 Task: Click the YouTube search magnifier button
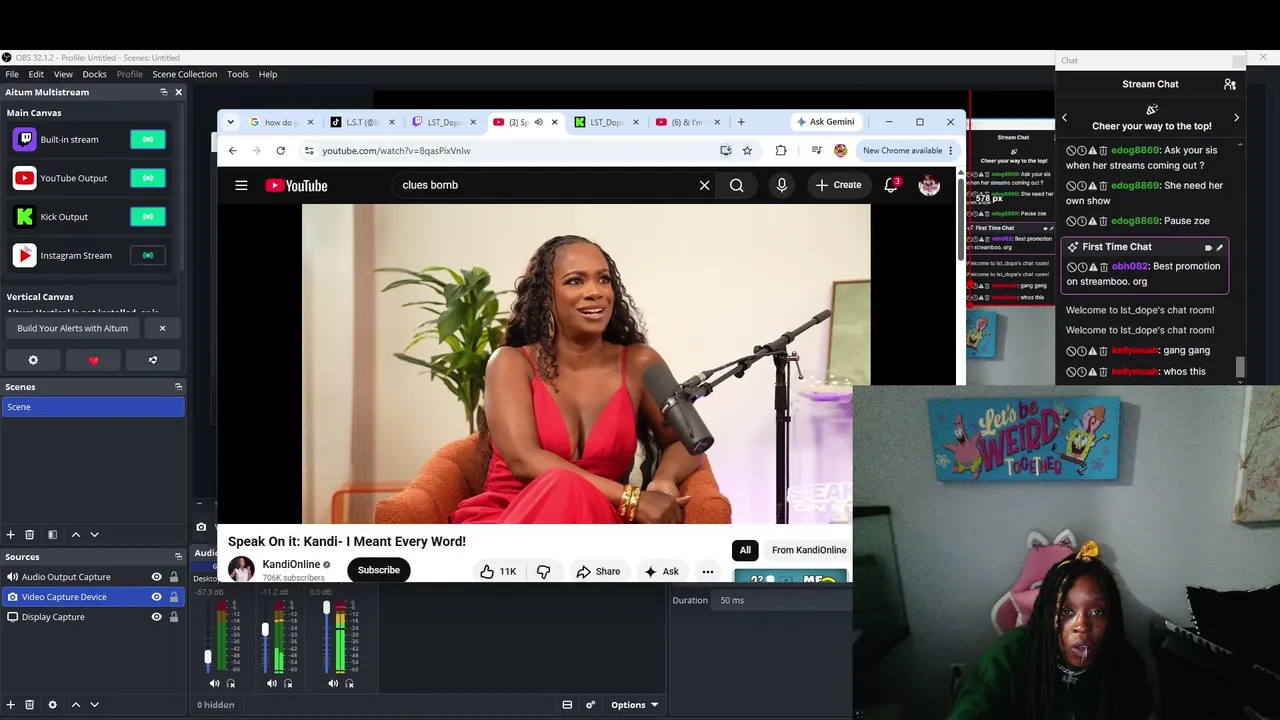[x=736, y=185]
